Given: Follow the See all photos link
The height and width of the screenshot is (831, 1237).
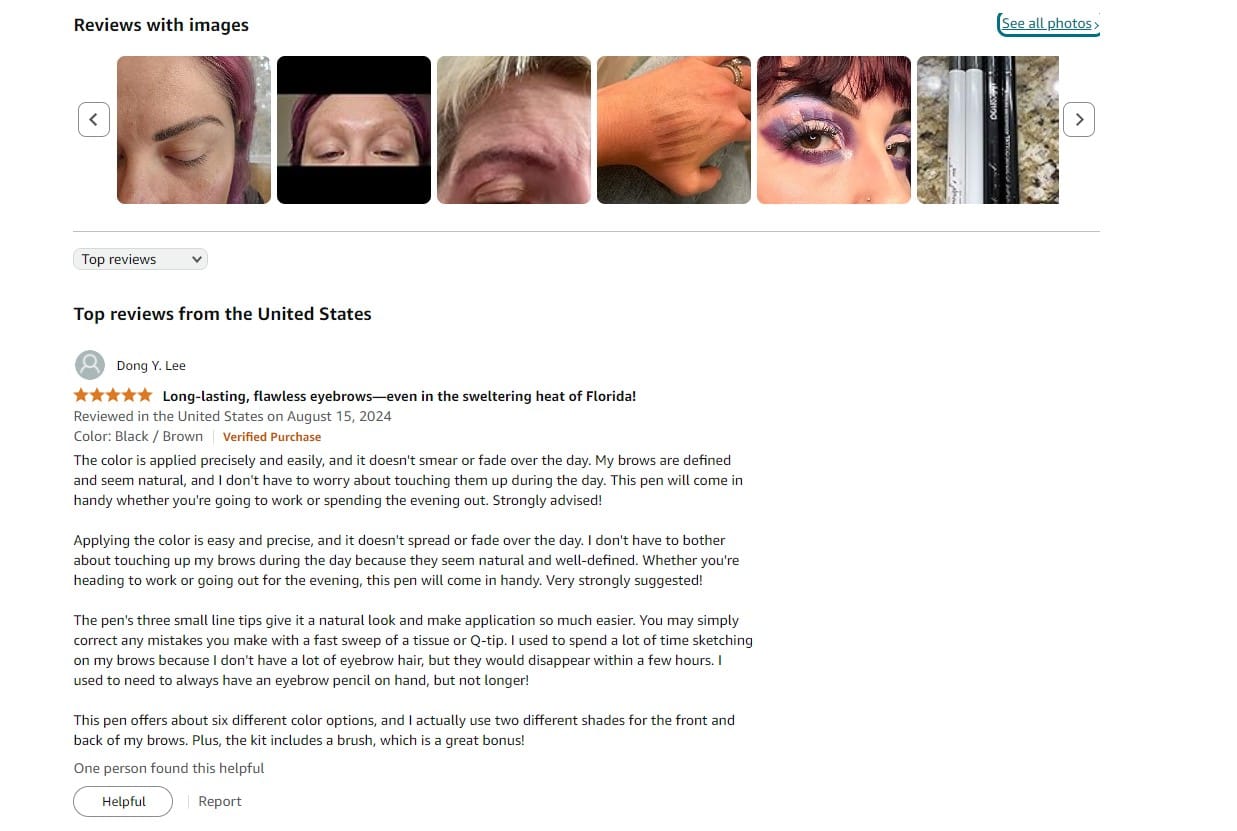Looking at the screenshot, I should coord(1049,24).
